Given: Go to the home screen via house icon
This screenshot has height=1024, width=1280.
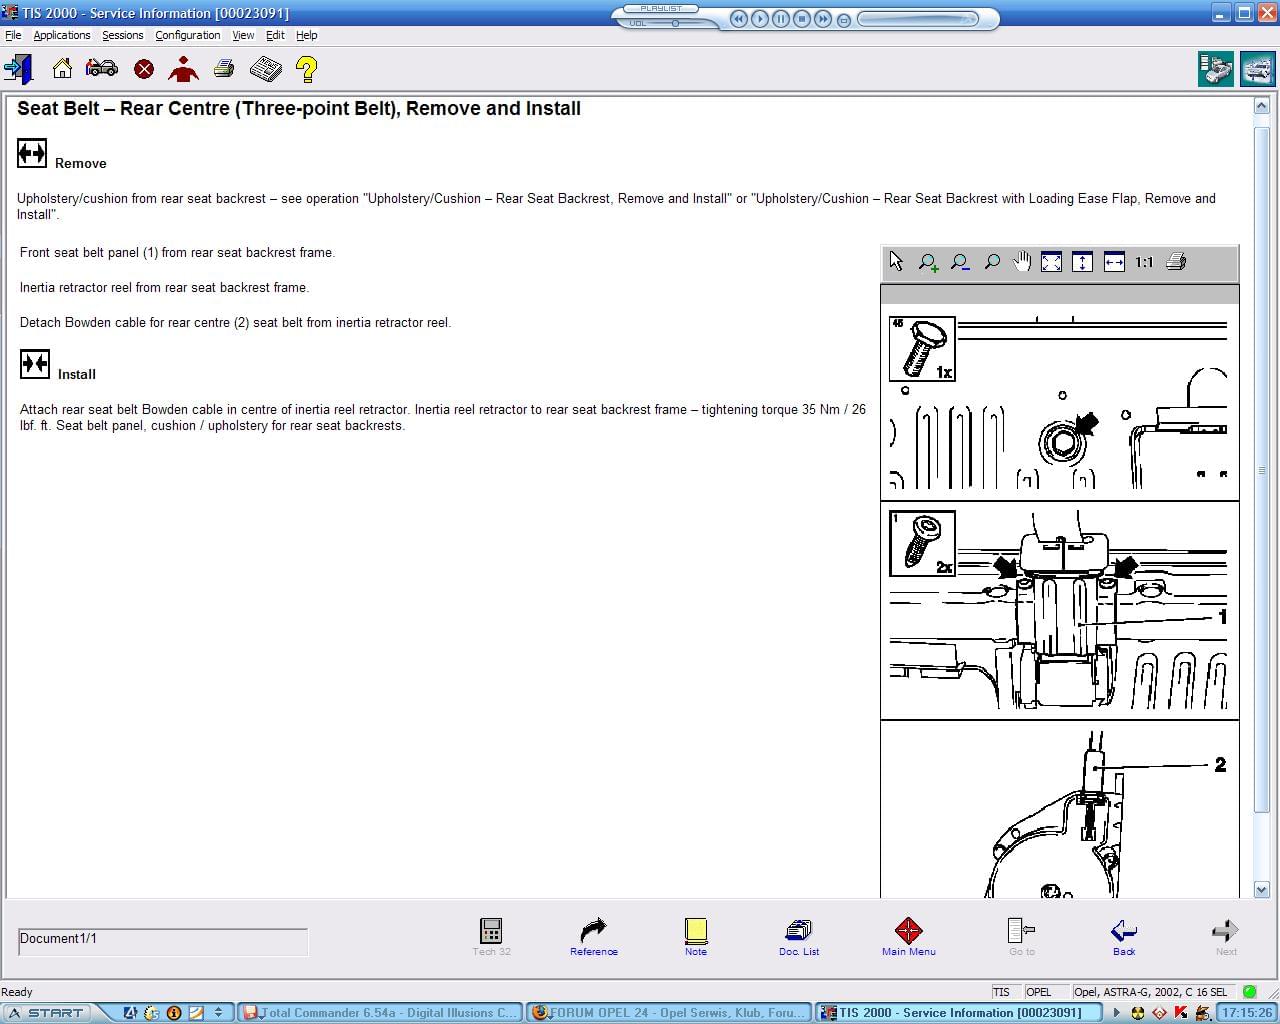Looking at the screenshot, I should pos(62,69).
